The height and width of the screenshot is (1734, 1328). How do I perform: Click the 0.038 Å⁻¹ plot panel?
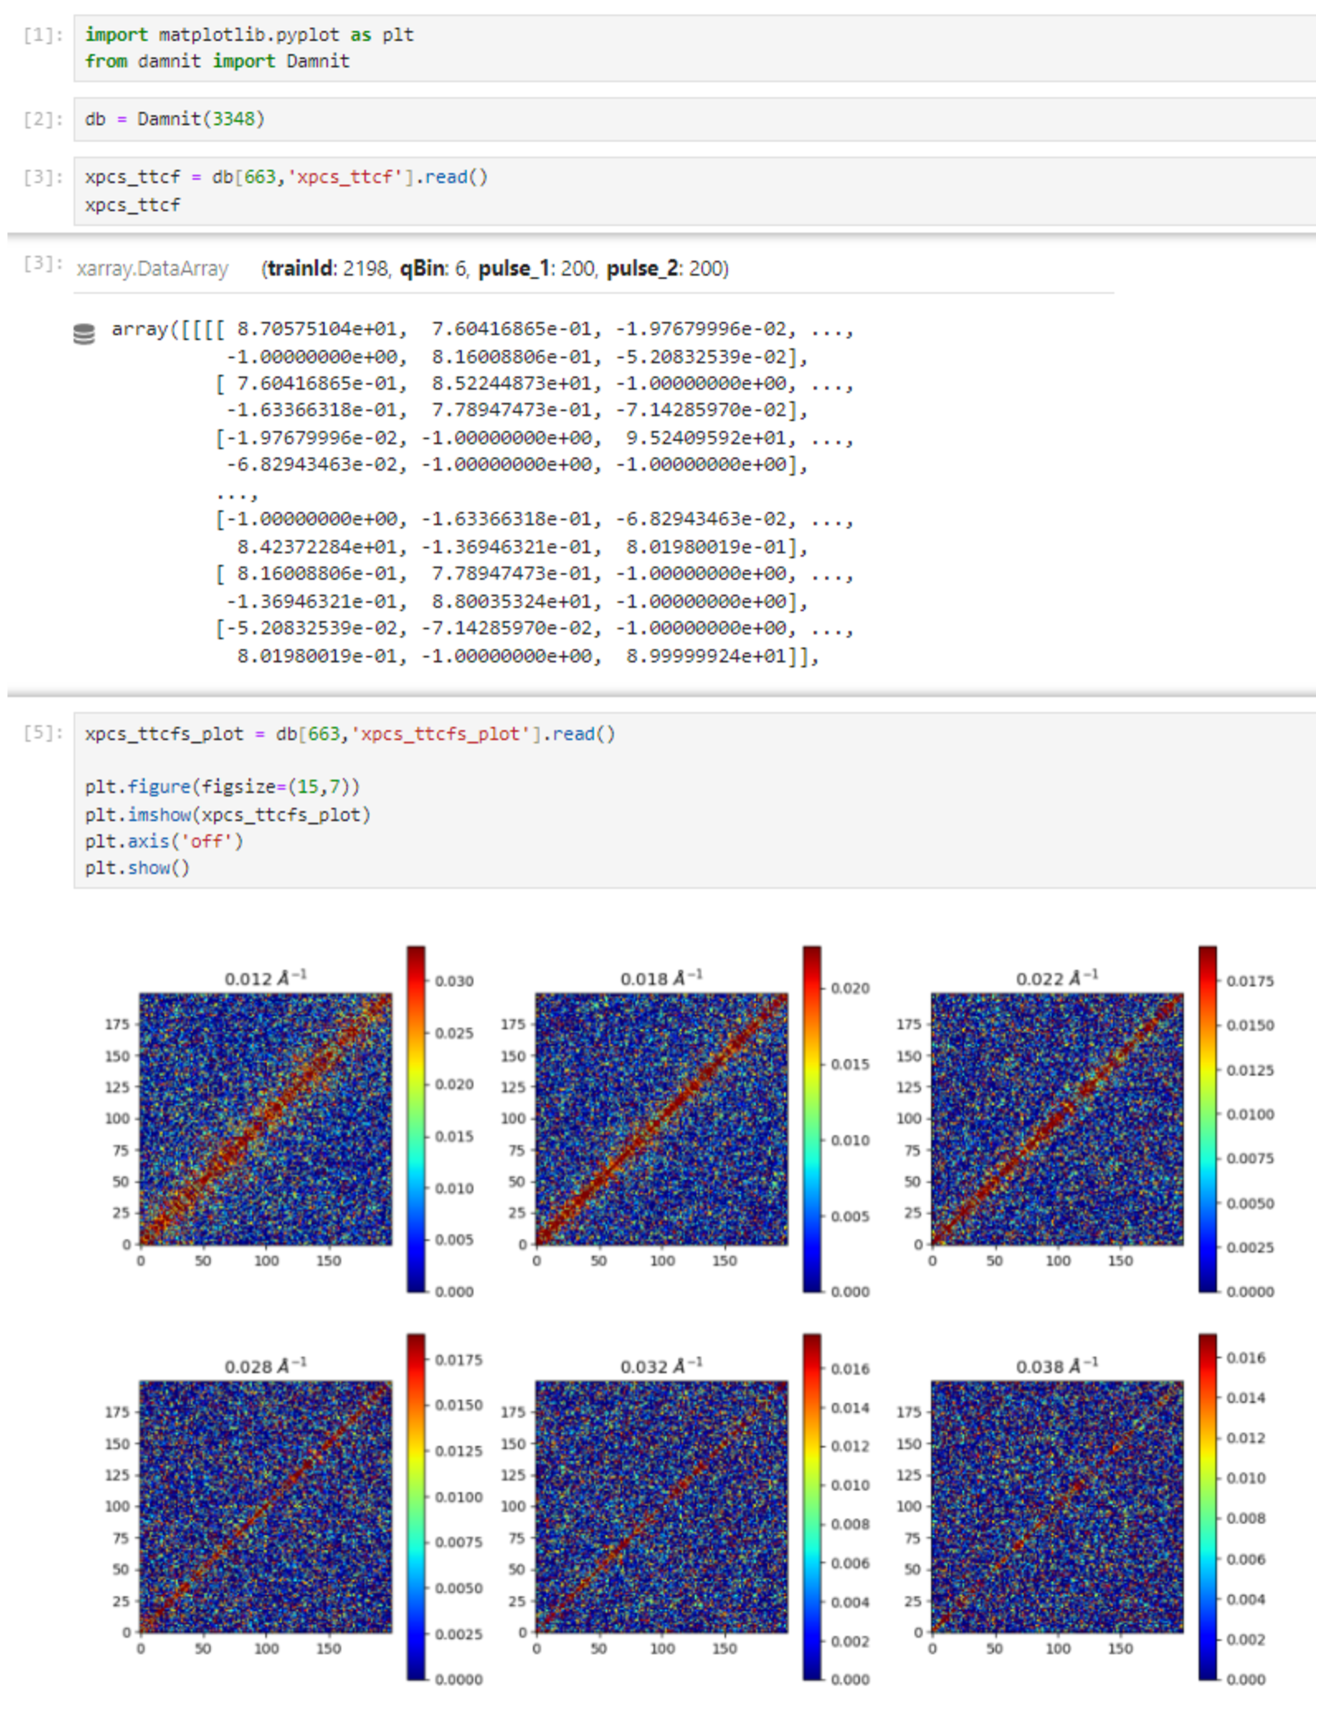[1057, 1507]
